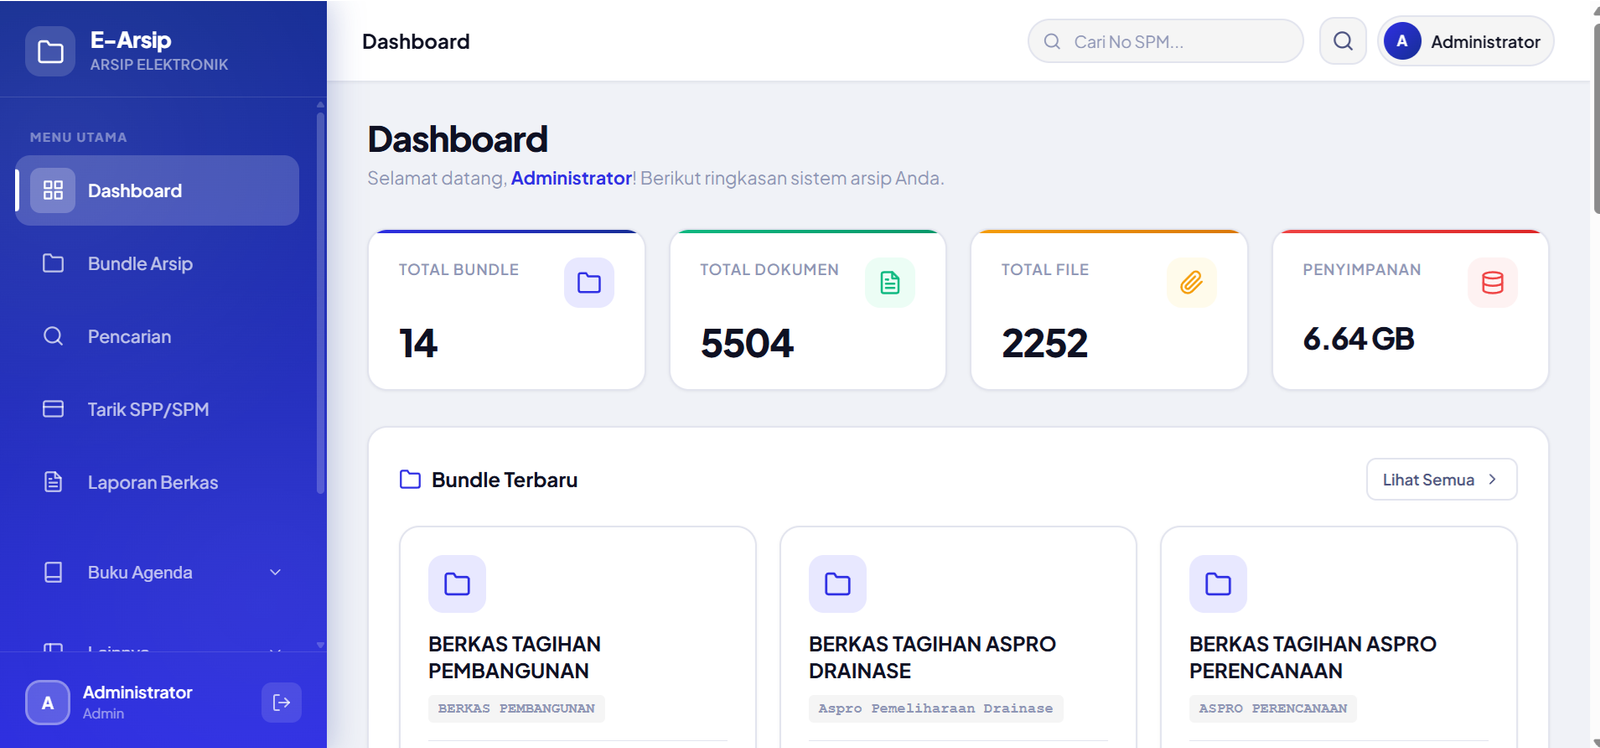Click the Penyimpanan database icon

[x=1492, y=283]
